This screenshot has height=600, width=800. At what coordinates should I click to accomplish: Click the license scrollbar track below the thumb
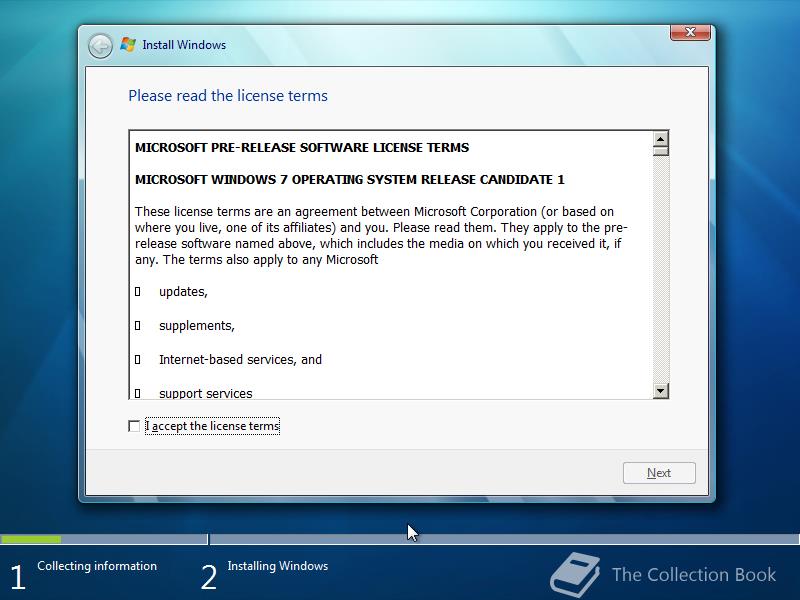point(660,269)
